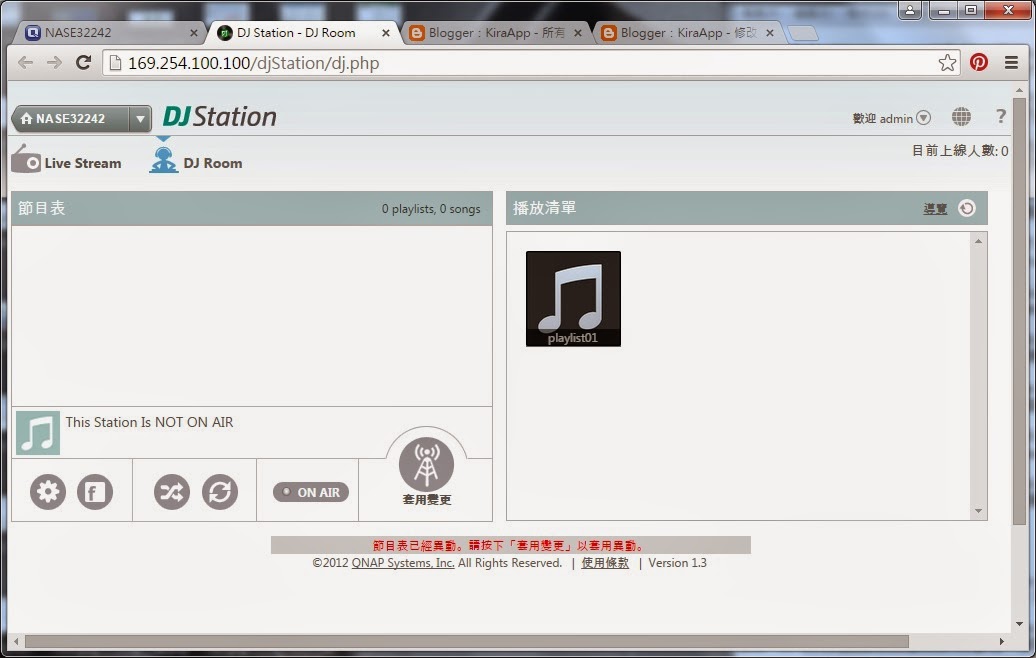Image resolution: width=1036 pixels, height=658 pixels.
Task: Select the playlist01 thumbnail
Action: [x=574, y=299]
